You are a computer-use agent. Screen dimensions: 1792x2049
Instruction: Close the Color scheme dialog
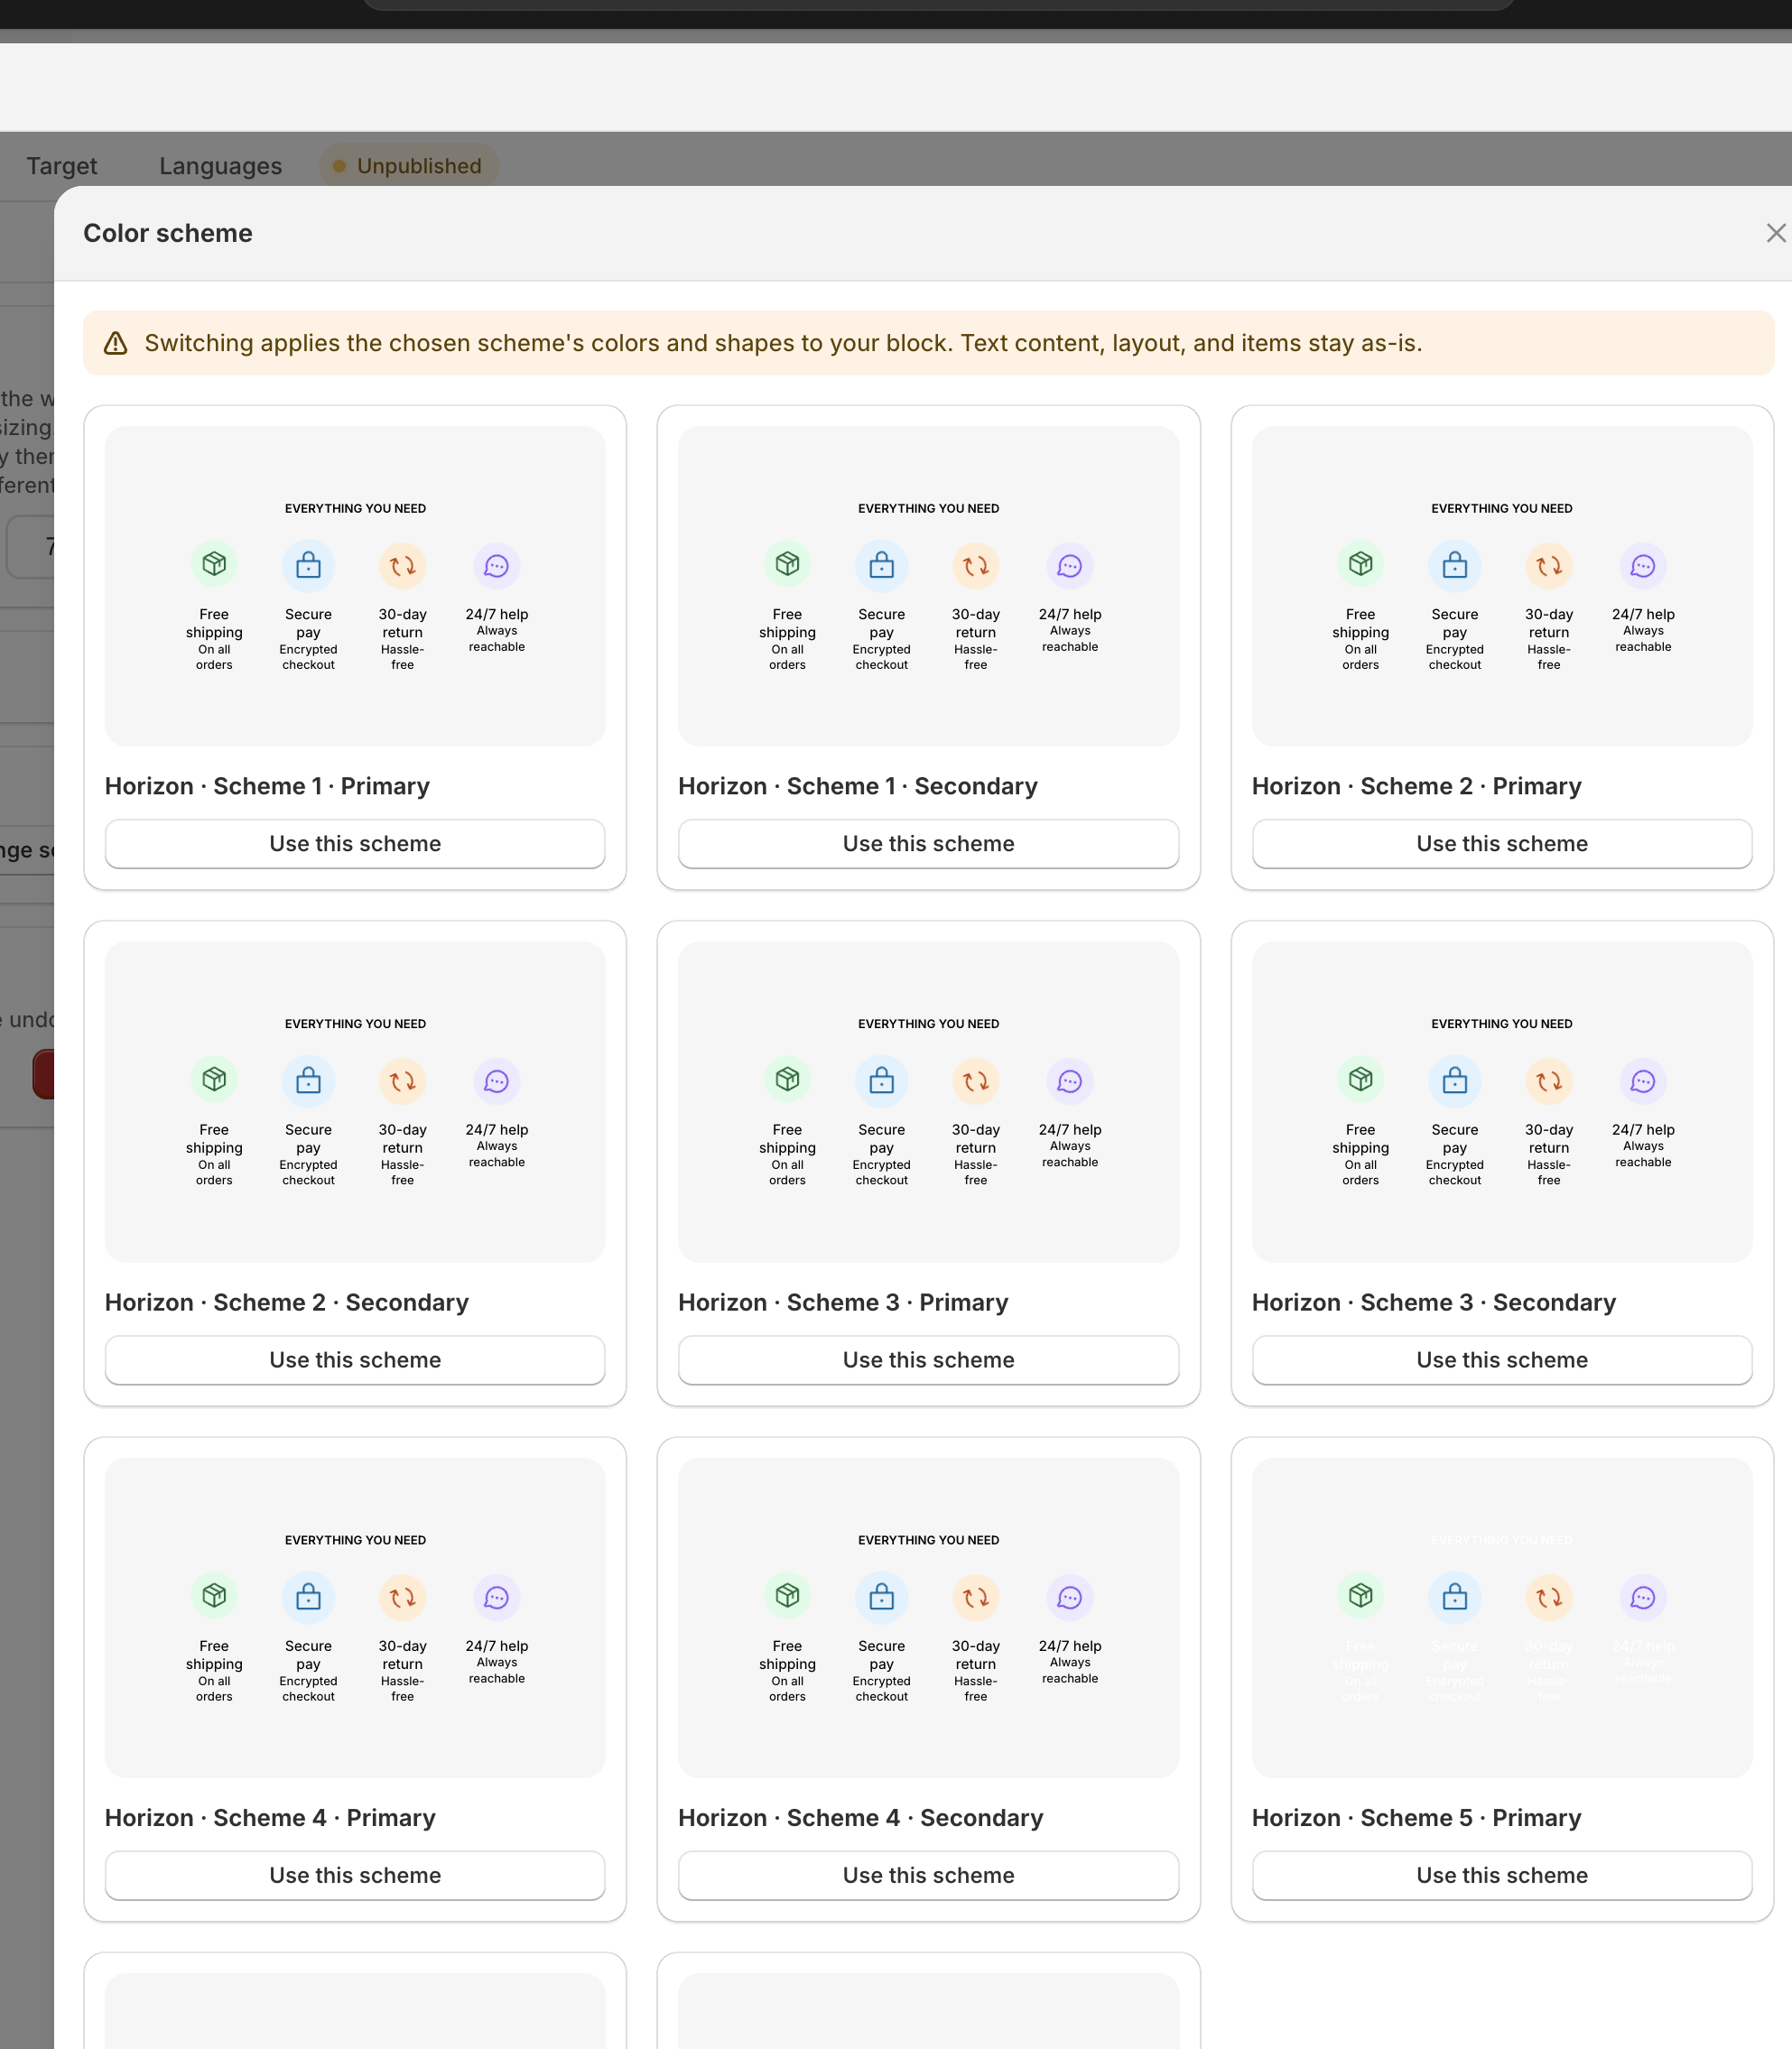(x=1775, y=233)
